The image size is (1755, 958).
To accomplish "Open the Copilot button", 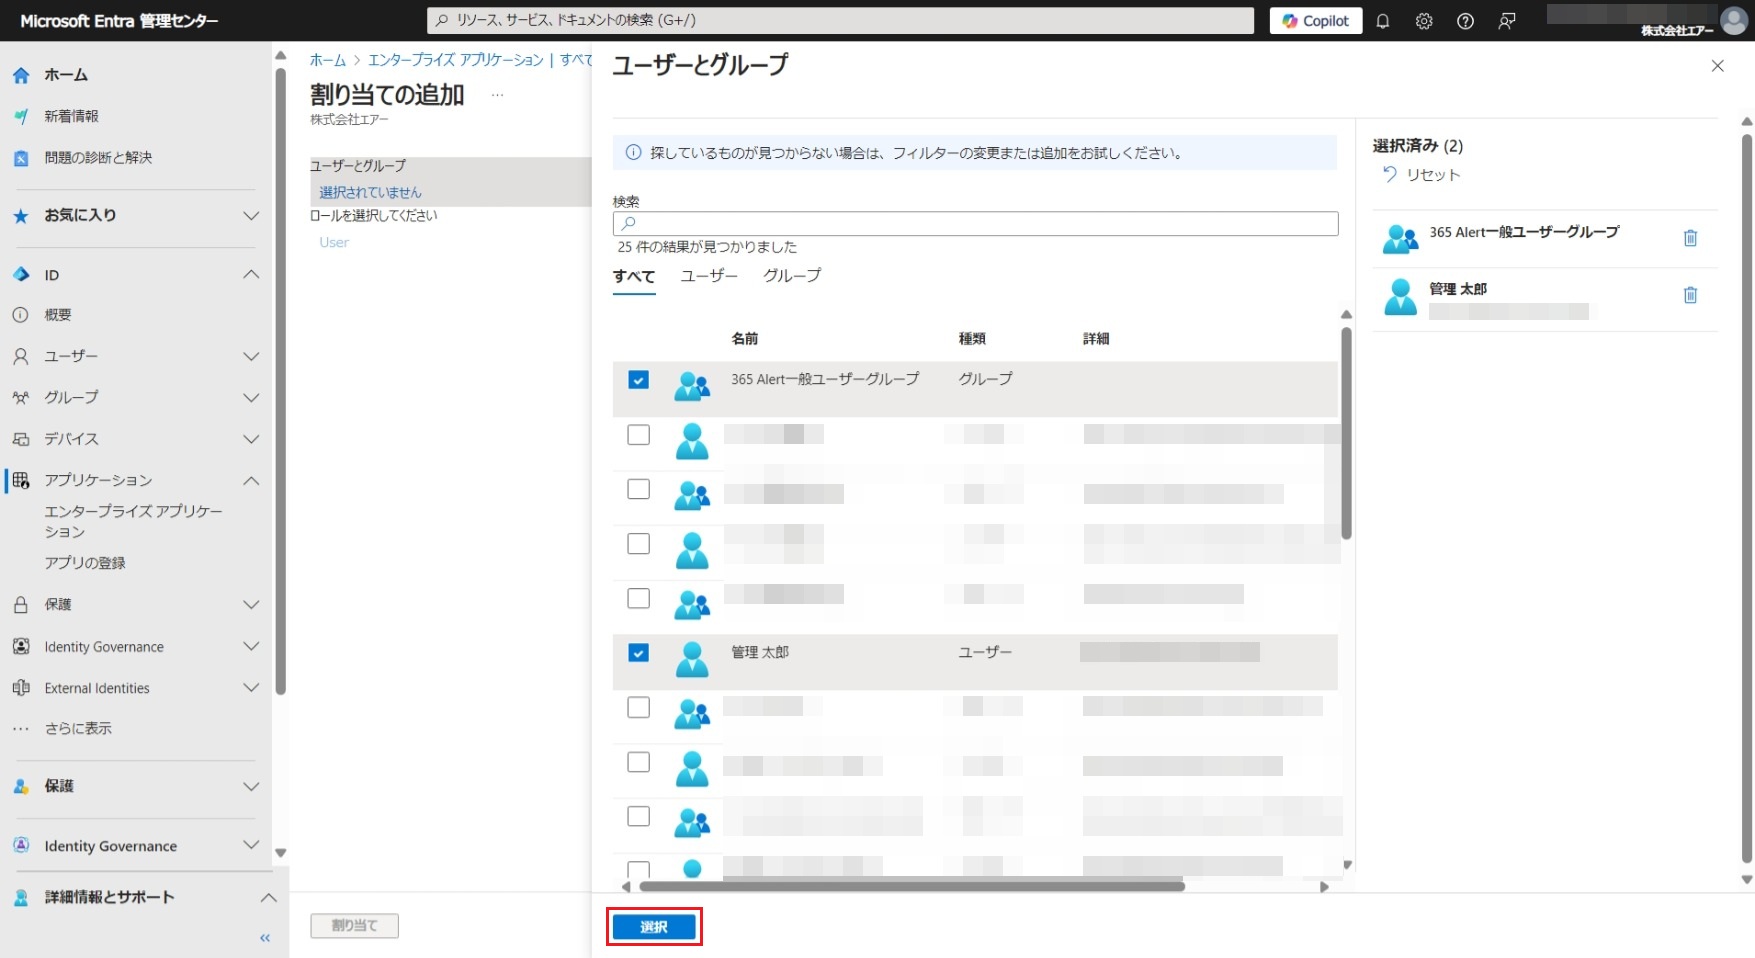I will [1315, 21].
